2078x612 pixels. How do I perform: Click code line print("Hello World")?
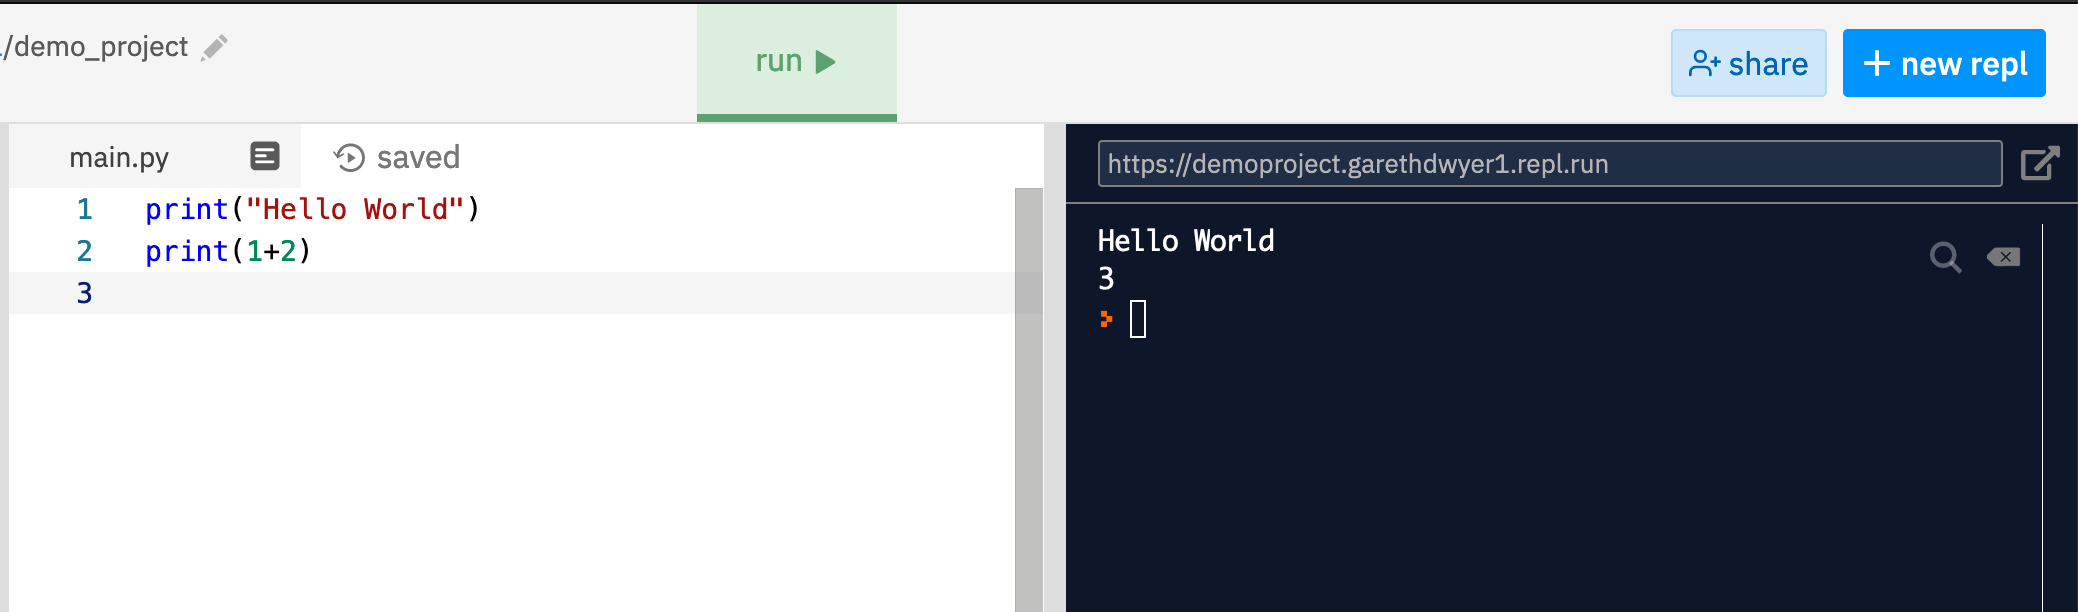pos(312,209)
